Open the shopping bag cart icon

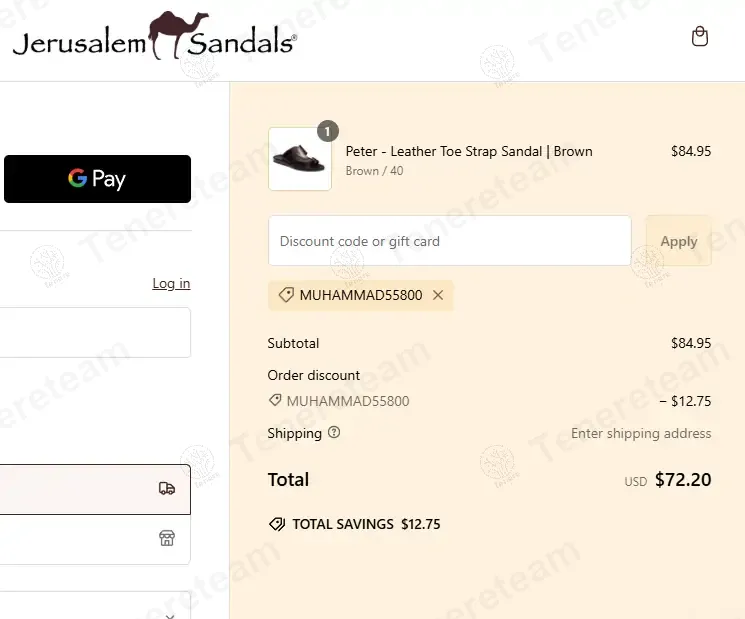(x=700, y=37)
